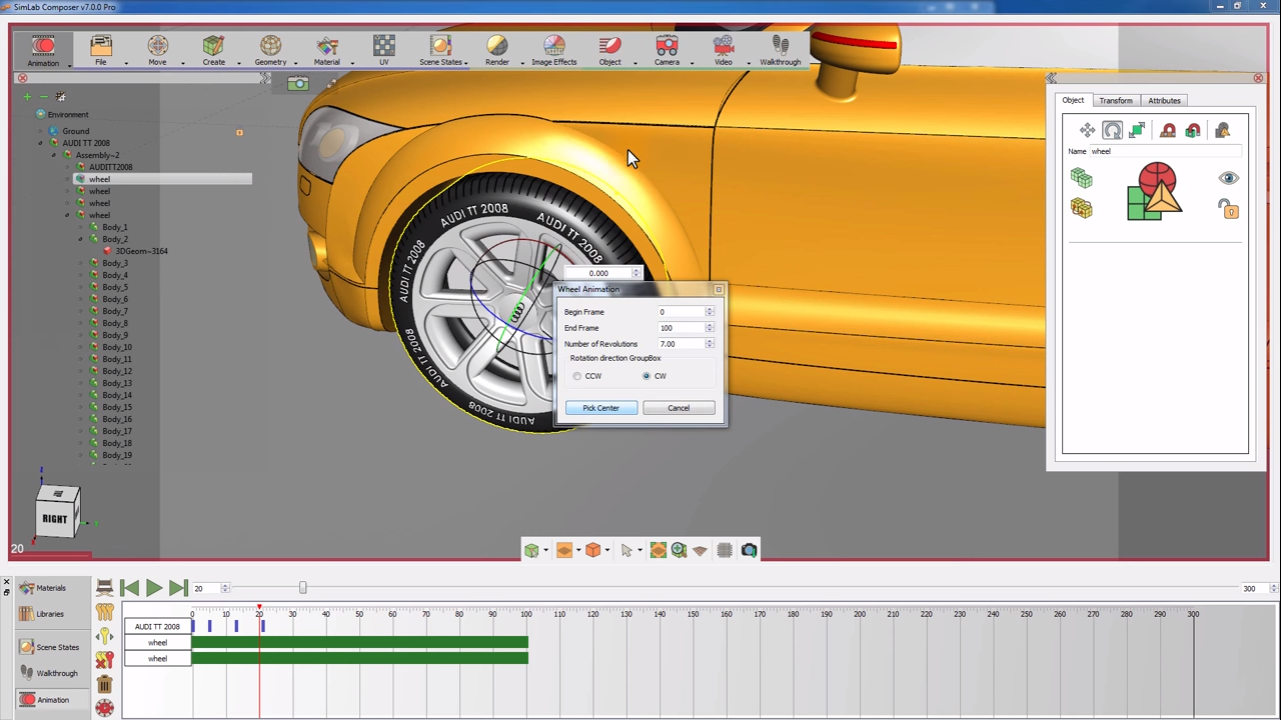
Task: Adjust the Number of Revolutions spinner arrows
Action: tap(710, 344)
